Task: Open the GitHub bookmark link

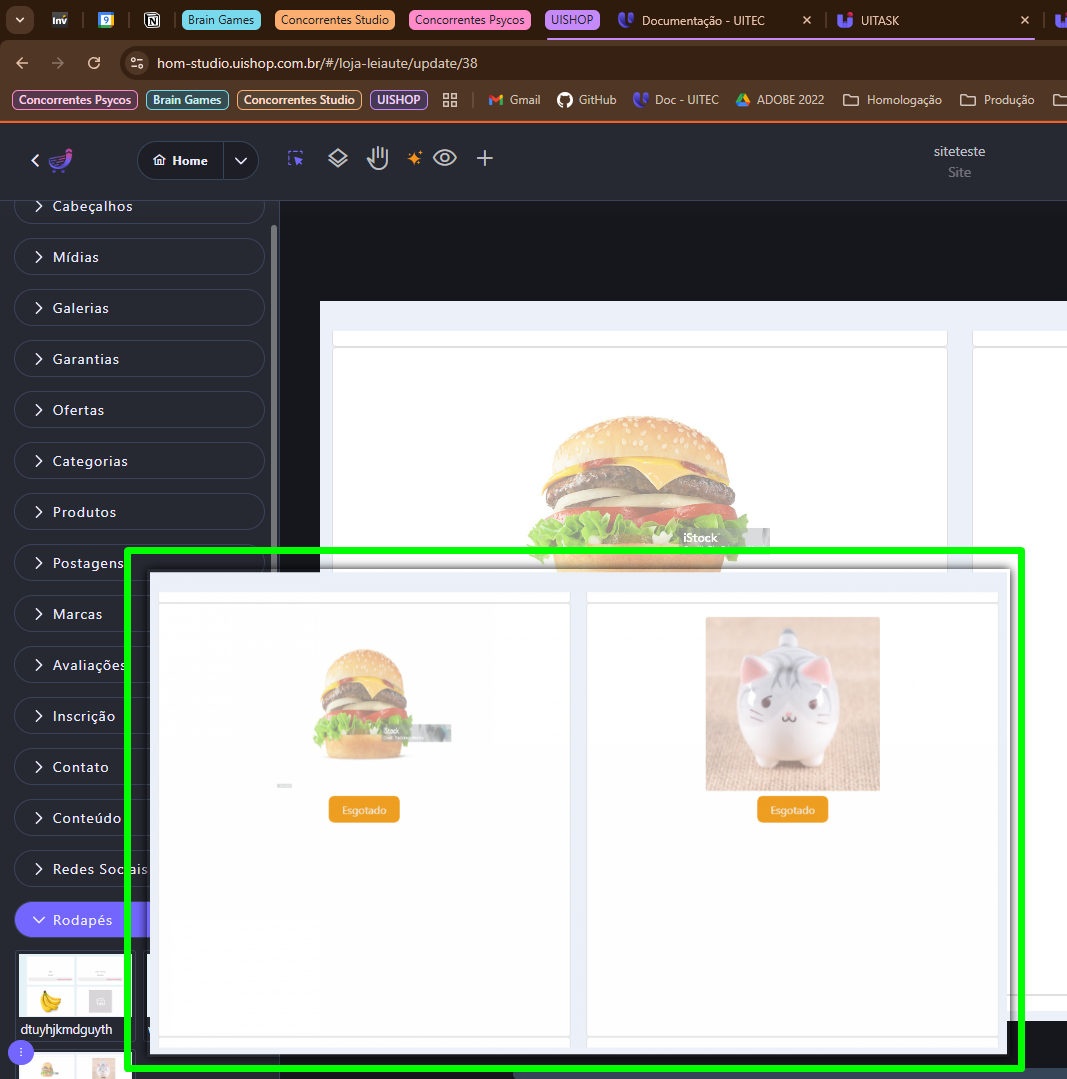Action: (x=586, y=100)
